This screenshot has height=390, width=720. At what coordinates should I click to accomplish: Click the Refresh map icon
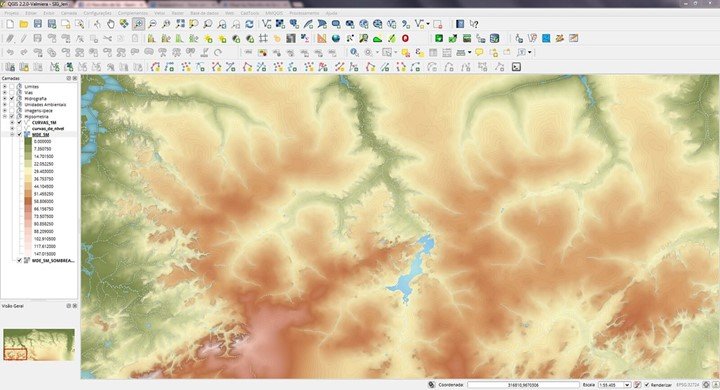[249, 24]
